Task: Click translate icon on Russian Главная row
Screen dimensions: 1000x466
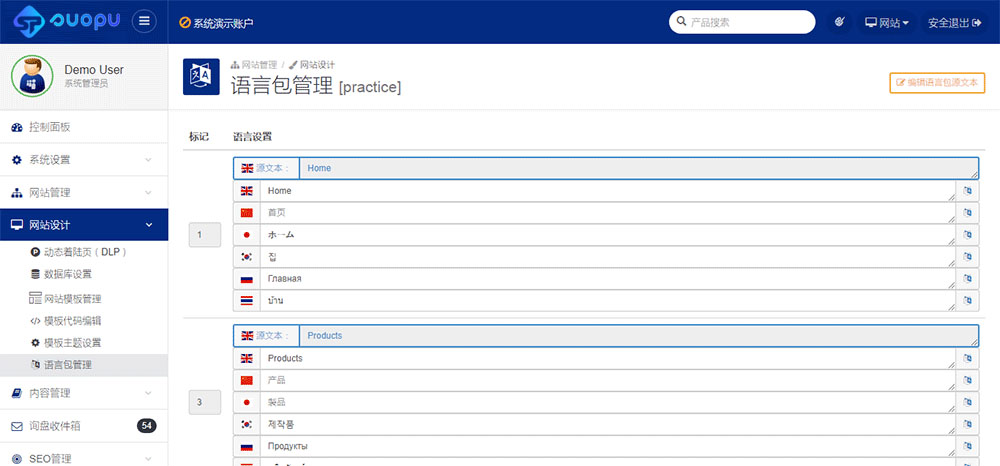Action: tap(967, 279)
